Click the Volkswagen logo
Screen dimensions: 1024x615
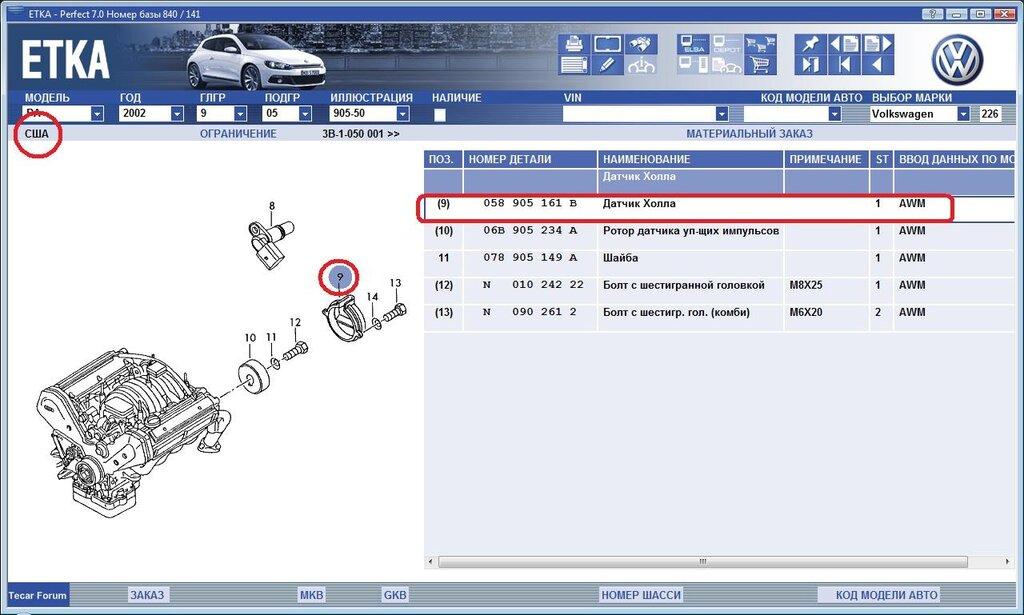coord(957,59)
